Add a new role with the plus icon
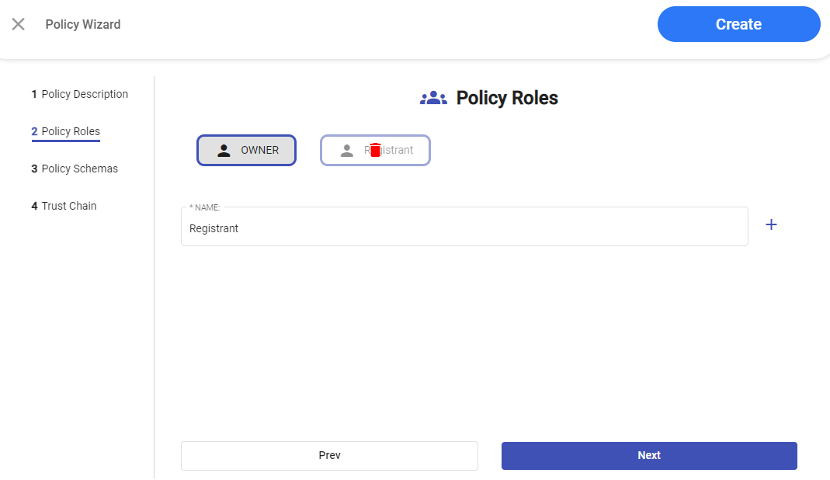Viewport: 830px width, 480px height. pyautogui.click(x=771, y=225)
